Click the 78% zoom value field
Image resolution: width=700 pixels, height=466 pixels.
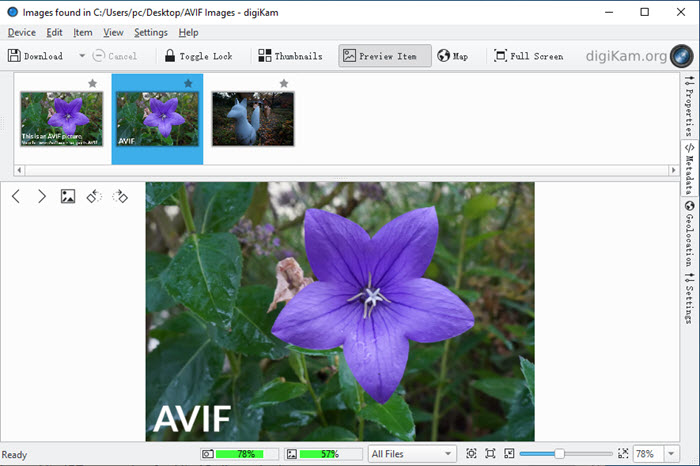[648, 454]
